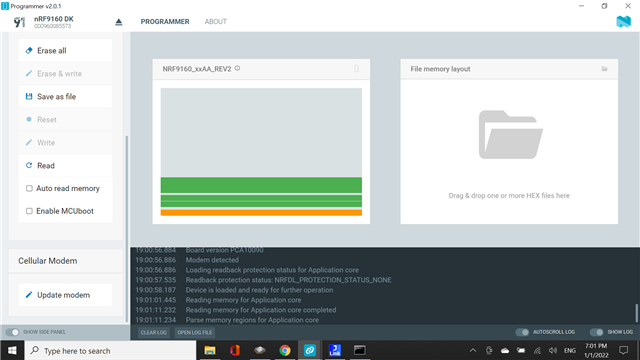Click the Windows taskbar search box
The width and height of the screenshot is (640, 360).
111,350
